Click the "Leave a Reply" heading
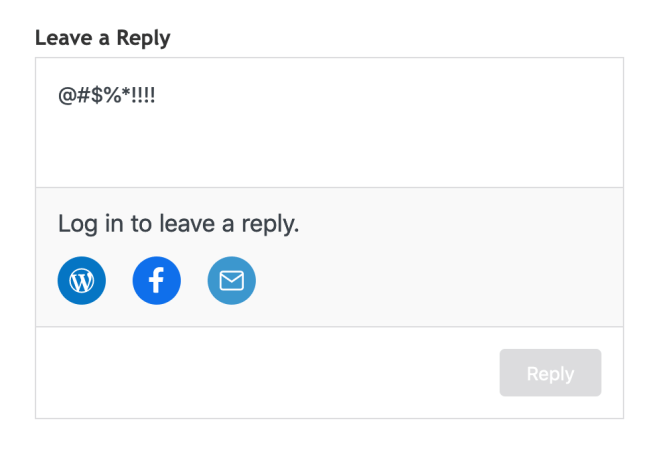This screenshot has width=655, height=450. (102, 38)
